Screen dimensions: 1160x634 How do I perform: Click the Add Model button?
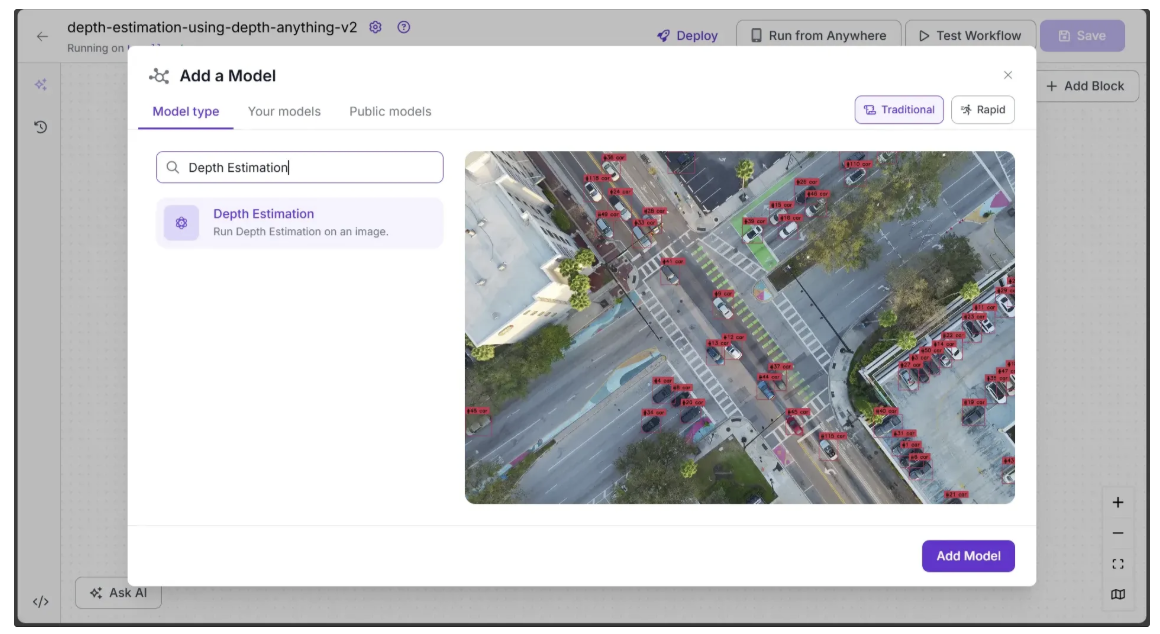pos(967,556)
